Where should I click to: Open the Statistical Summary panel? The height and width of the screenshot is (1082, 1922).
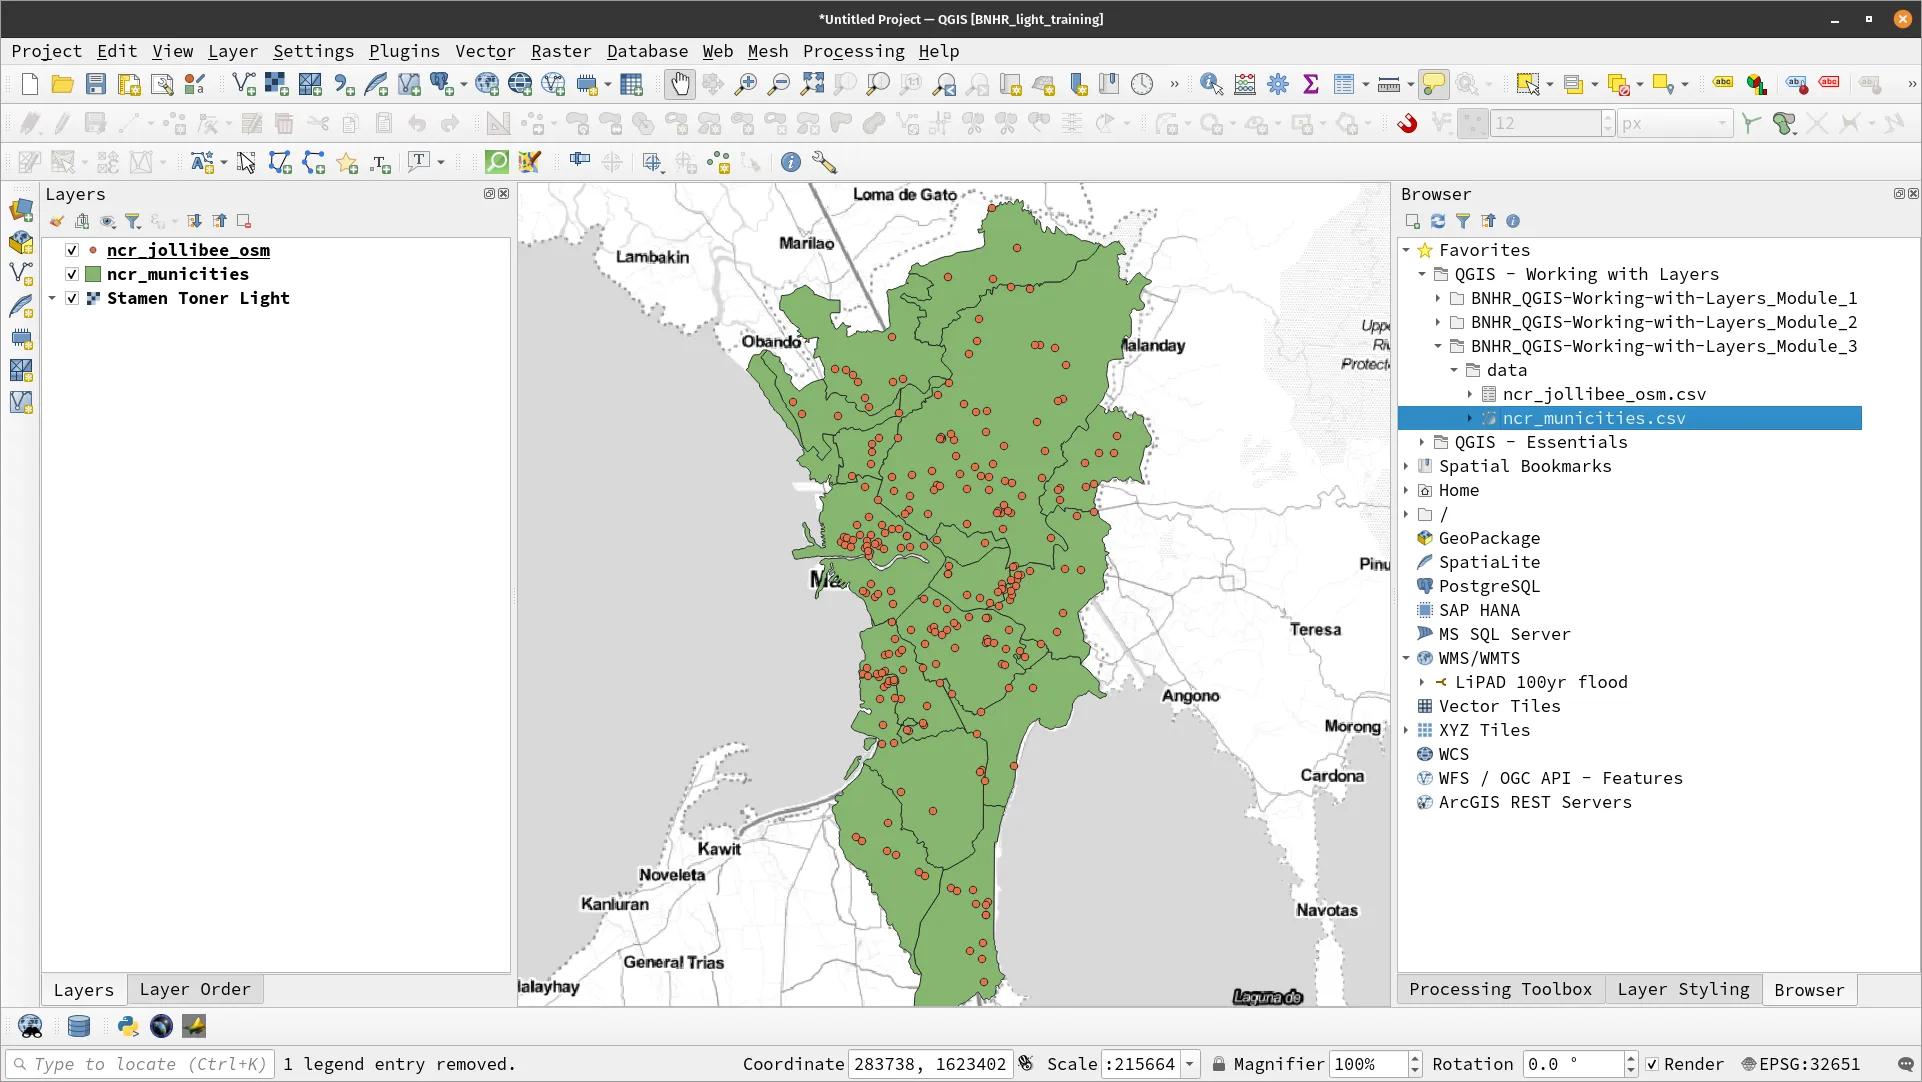[x=1312, y=84]
